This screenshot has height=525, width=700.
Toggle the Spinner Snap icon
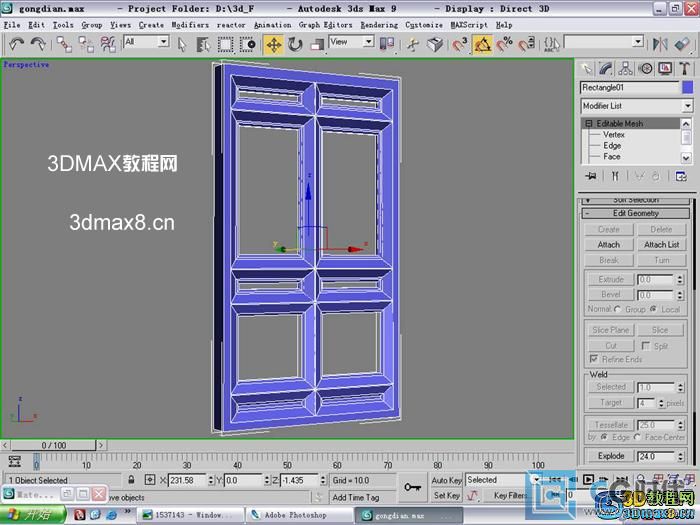(x=527, y=44)
